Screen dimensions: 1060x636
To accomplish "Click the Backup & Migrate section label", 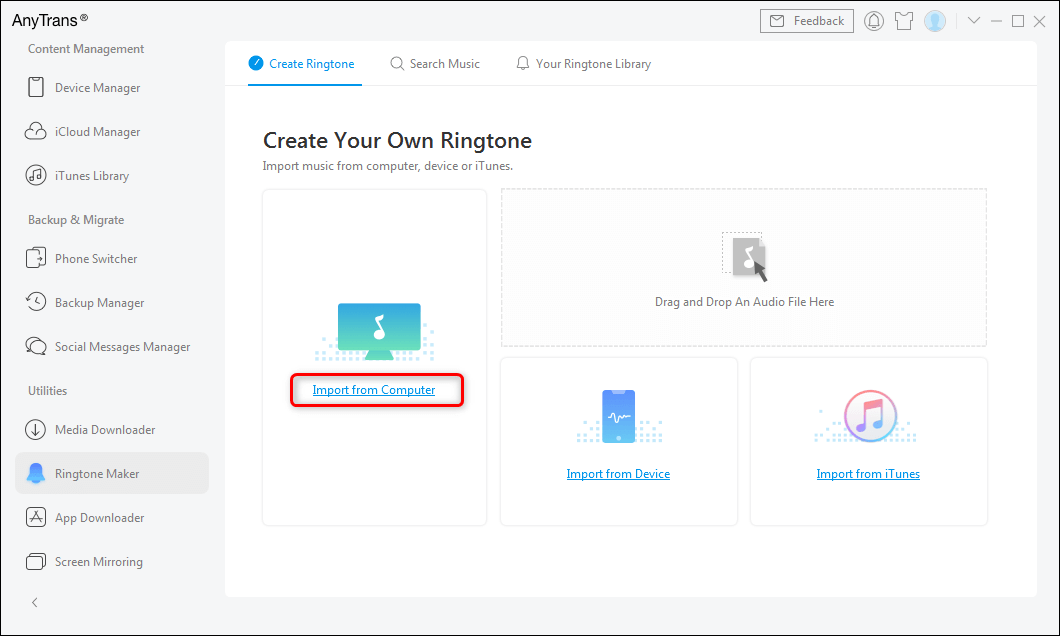I will click(x=76, y=220).
